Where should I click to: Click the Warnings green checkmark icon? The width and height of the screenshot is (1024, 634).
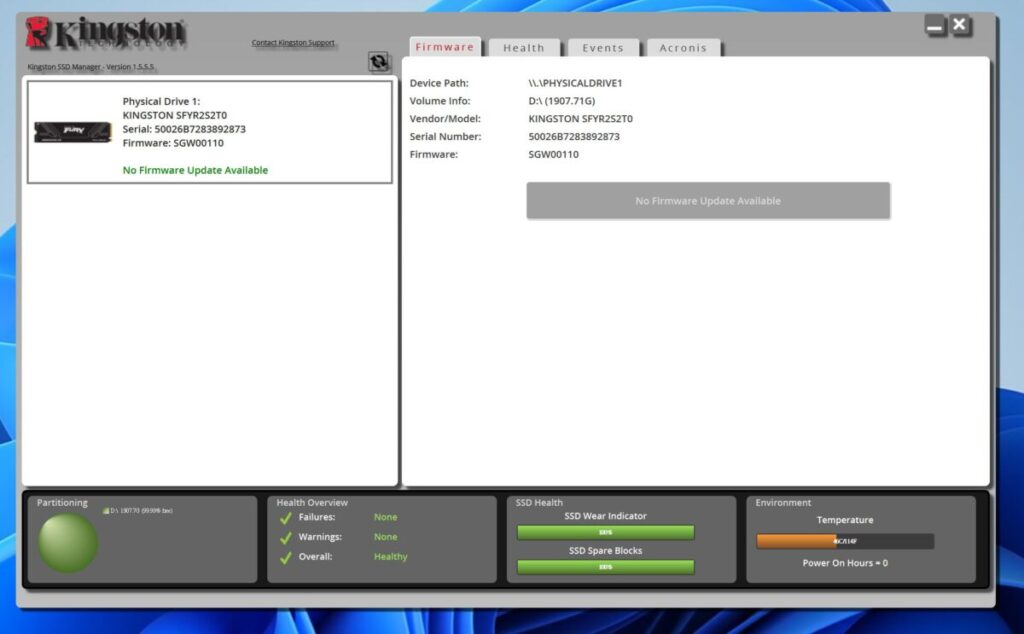285,538
